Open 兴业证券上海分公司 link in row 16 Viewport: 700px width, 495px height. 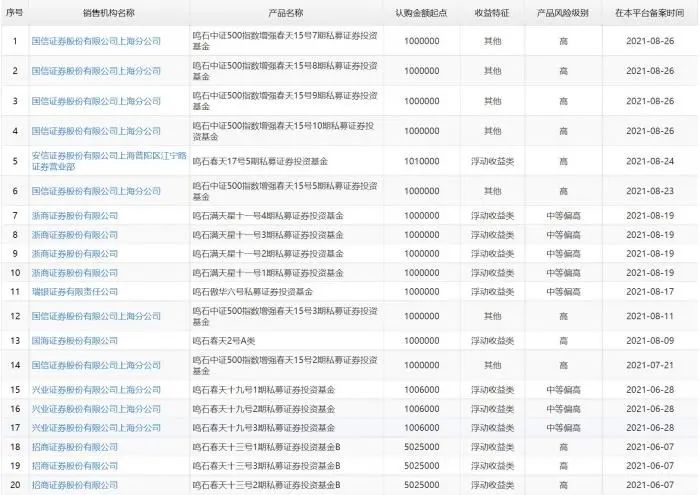[96, 409]
